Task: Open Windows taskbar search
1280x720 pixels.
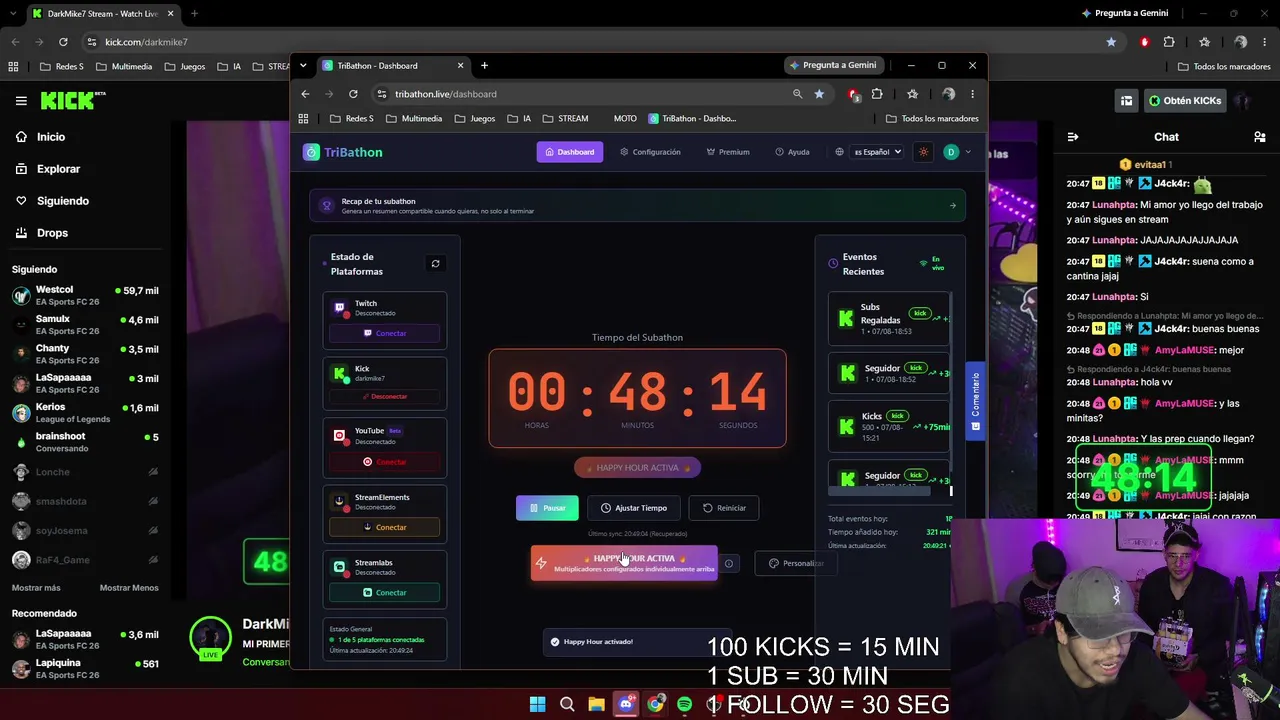Action: (567, 705)
